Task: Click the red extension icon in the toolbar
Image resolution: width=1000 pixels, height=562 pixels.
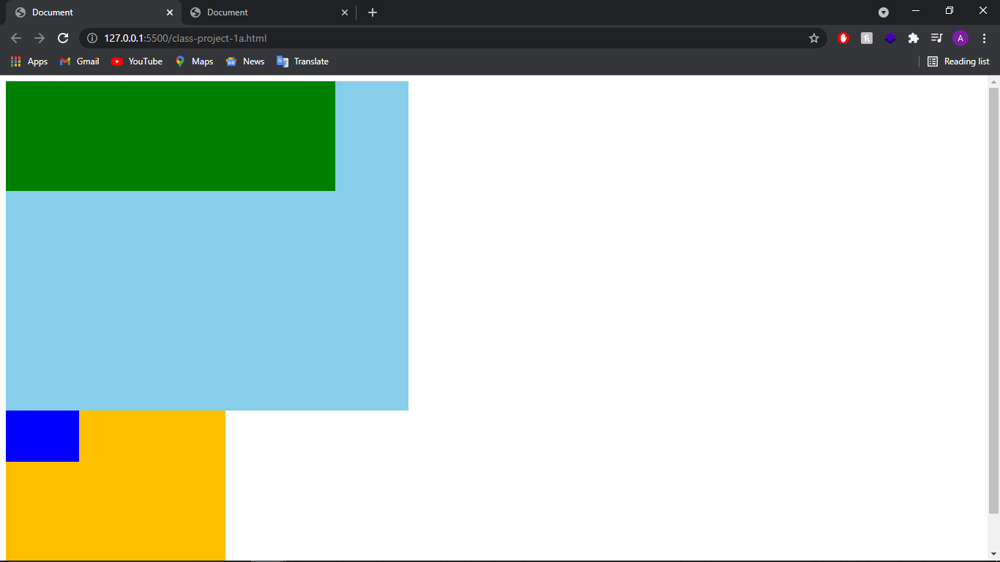Action: [x=843, y=38]
